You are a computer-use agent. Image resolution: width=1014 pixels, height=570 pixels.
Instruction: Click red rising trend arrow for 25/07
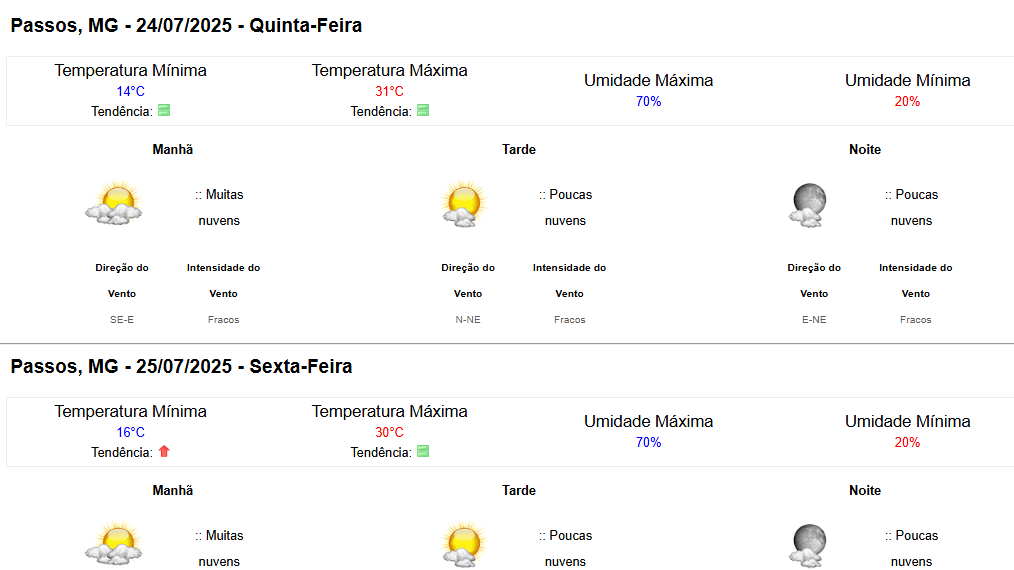(x=164, y=452)
